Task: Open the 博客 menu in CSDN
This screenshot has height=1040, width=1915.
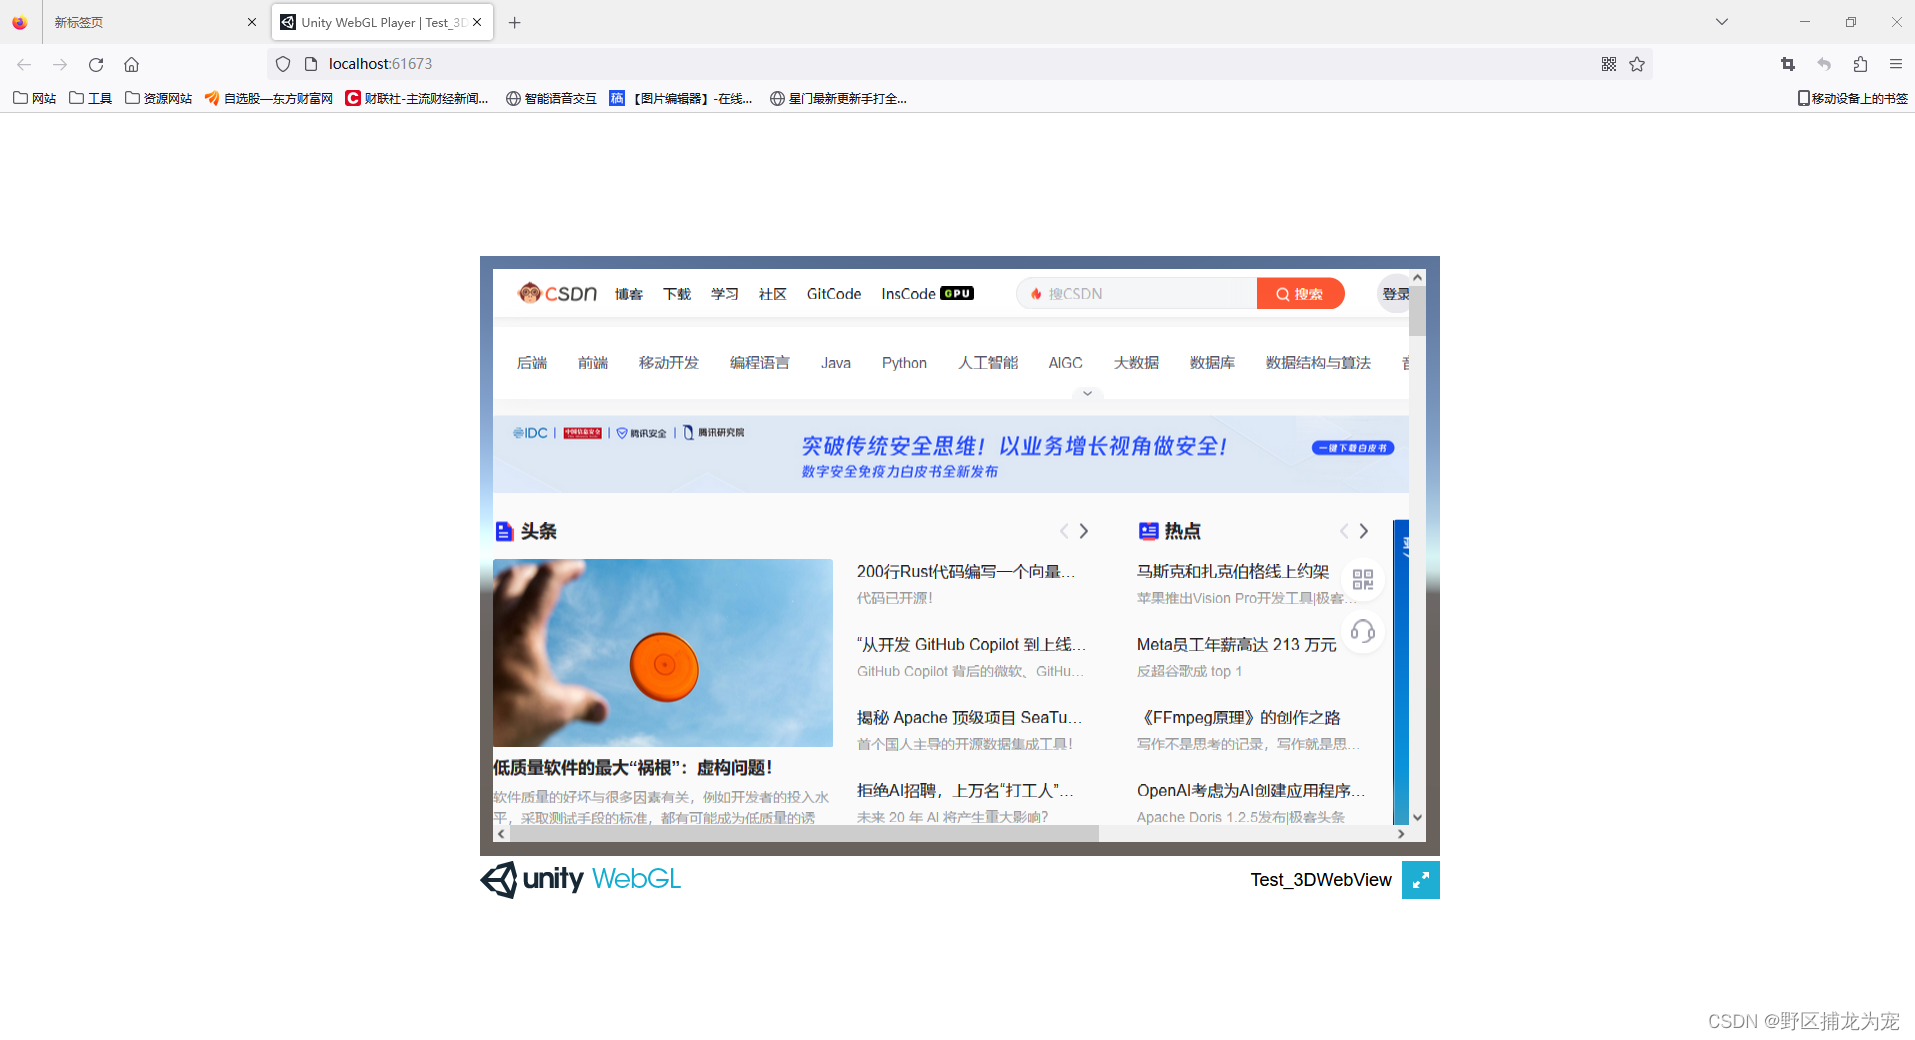Action: pyautogui.click(x=629, y=294)
